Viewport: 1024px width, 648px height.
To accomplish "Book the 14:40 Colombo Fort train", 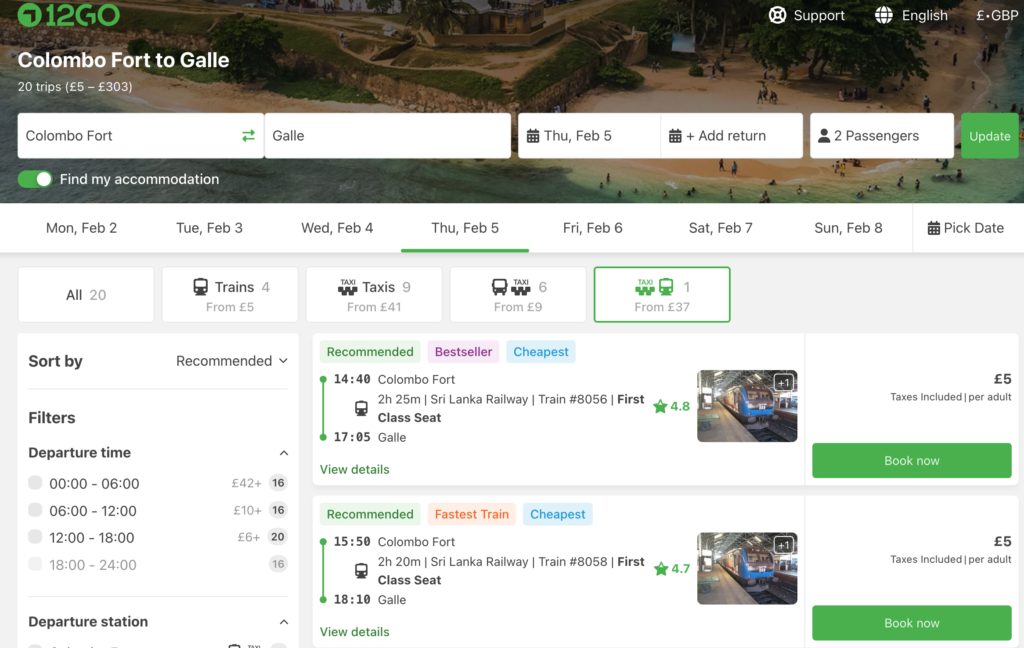I will pos(911,461).
